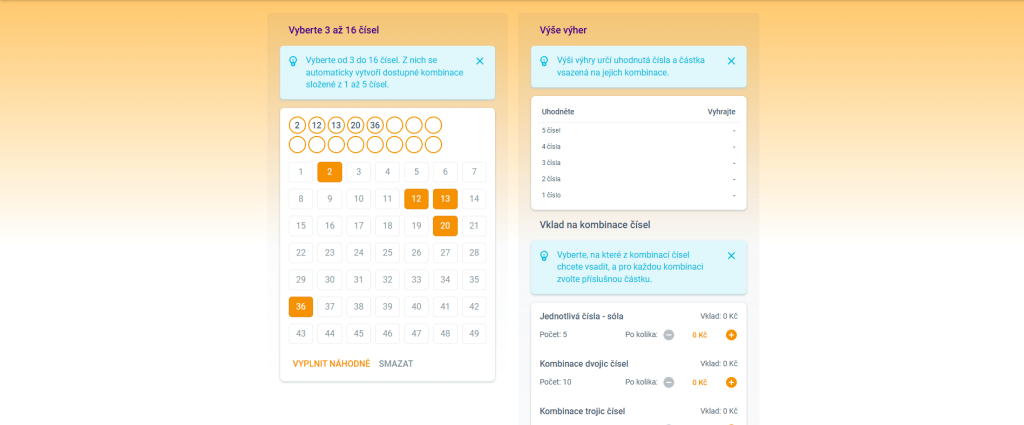
Task: Increase stake for single numbers (sóla)
Action: (x=731, y=334)
